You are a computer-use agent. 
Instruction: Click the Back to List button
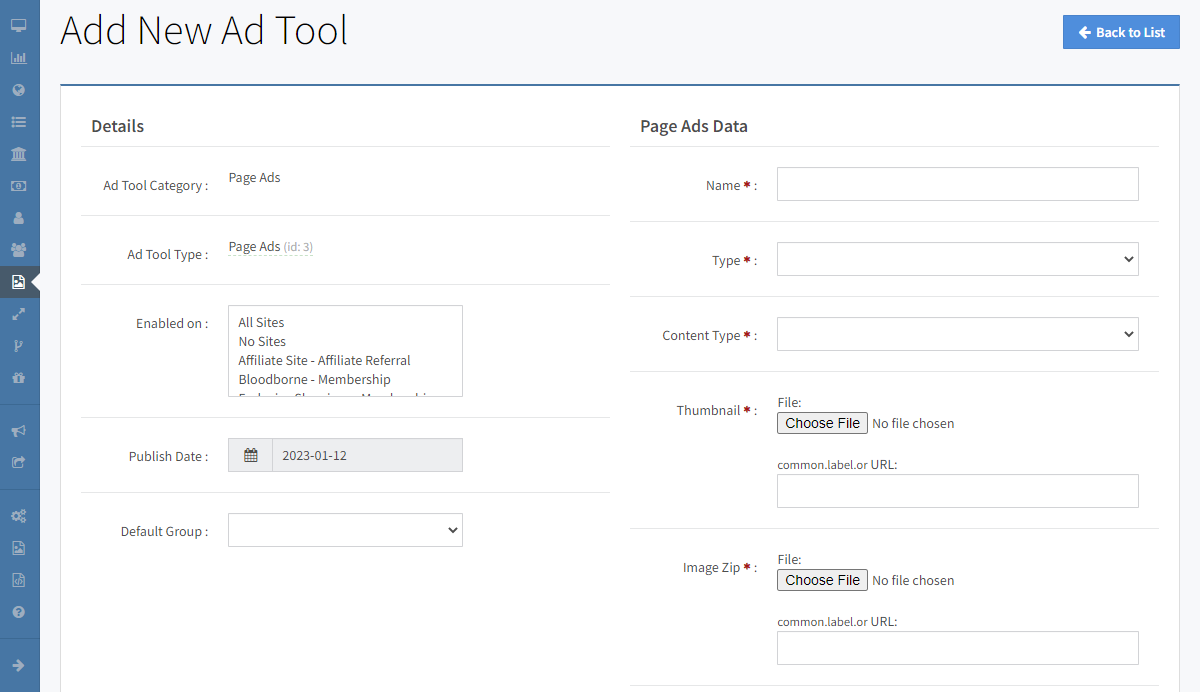click(x=1121, y=32)
